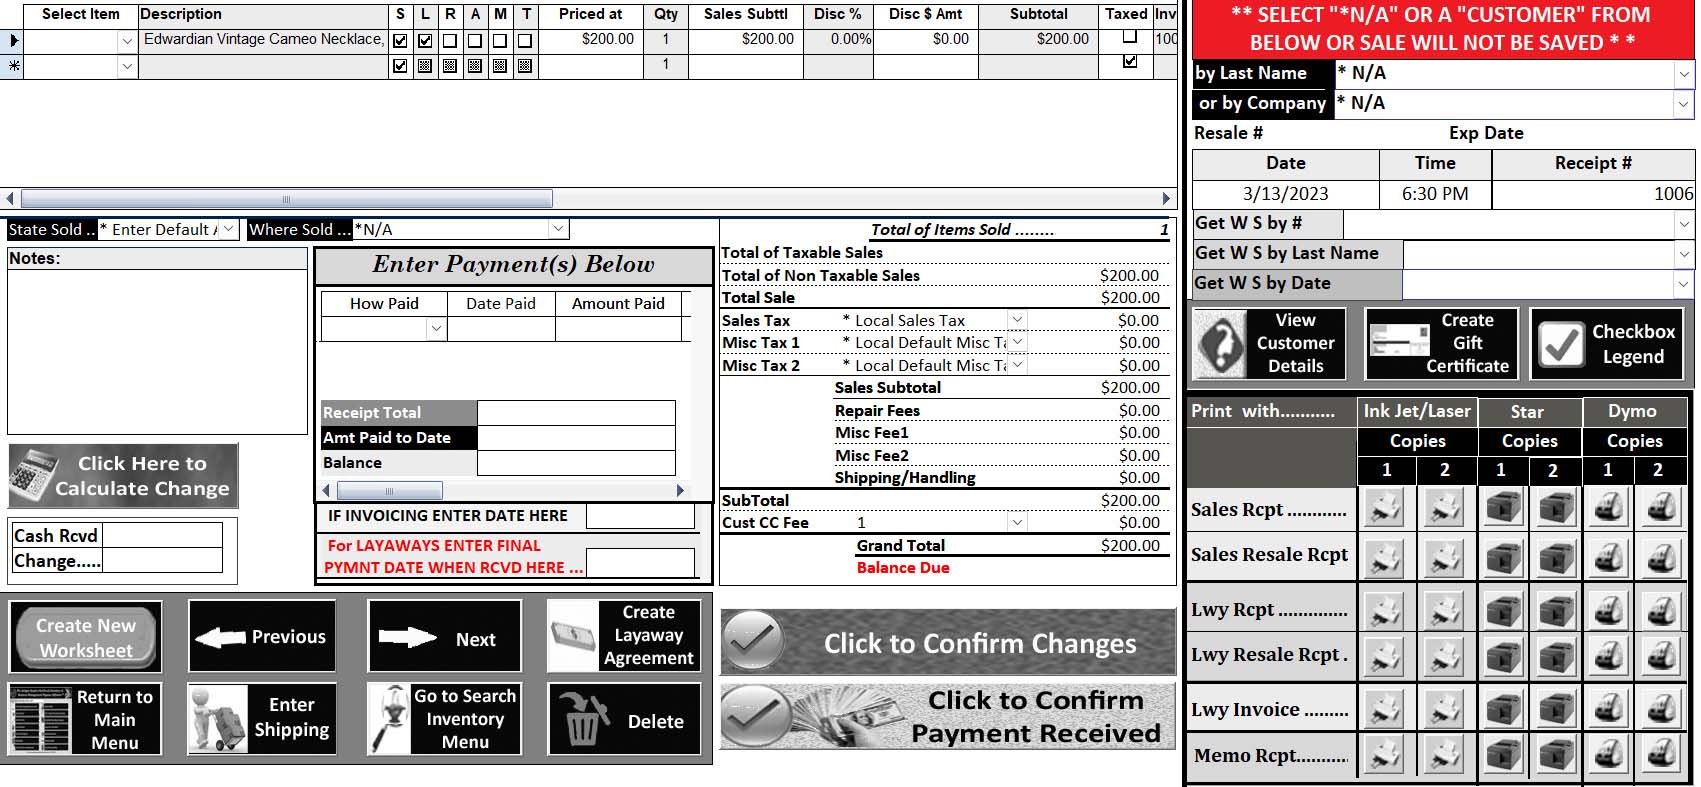Print Lwy Invoice with Ink Jet copy 1
This screenshot has height=787, width=1701.
coord(1386,709)
